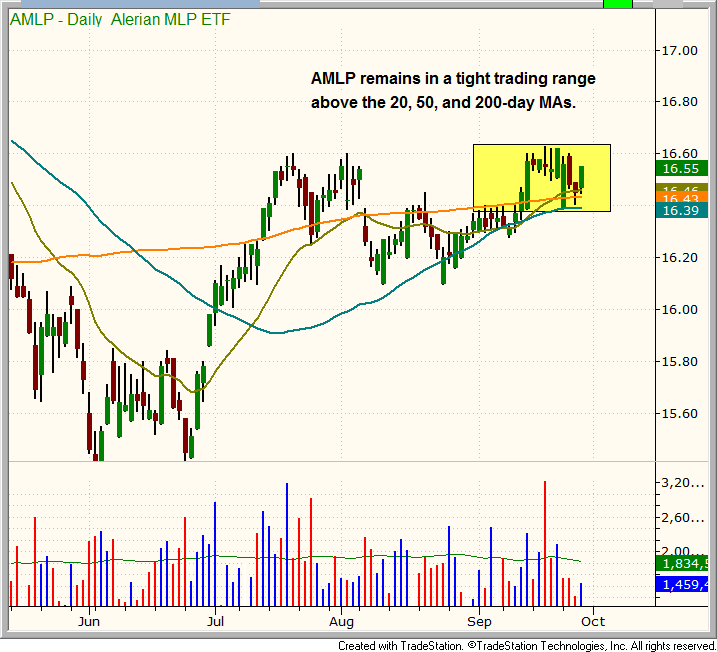
Task: Click the tallest blue volume bar in mid-July
Action: 287,544
